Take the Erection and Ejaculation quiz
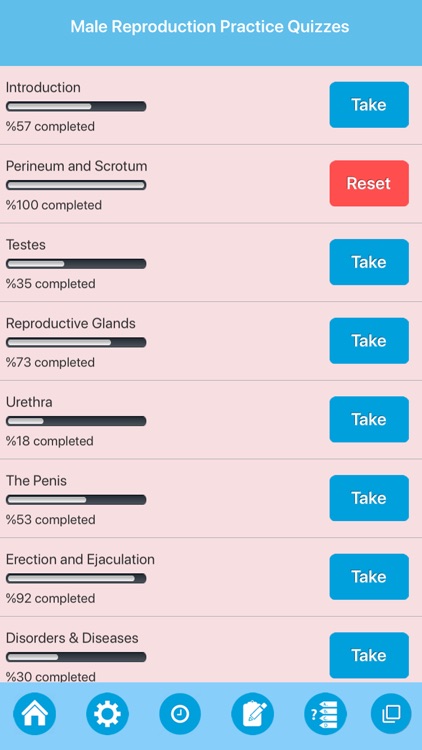Image resolution: width=422 pixels, height=750 pixels. (x=369, y=577)
